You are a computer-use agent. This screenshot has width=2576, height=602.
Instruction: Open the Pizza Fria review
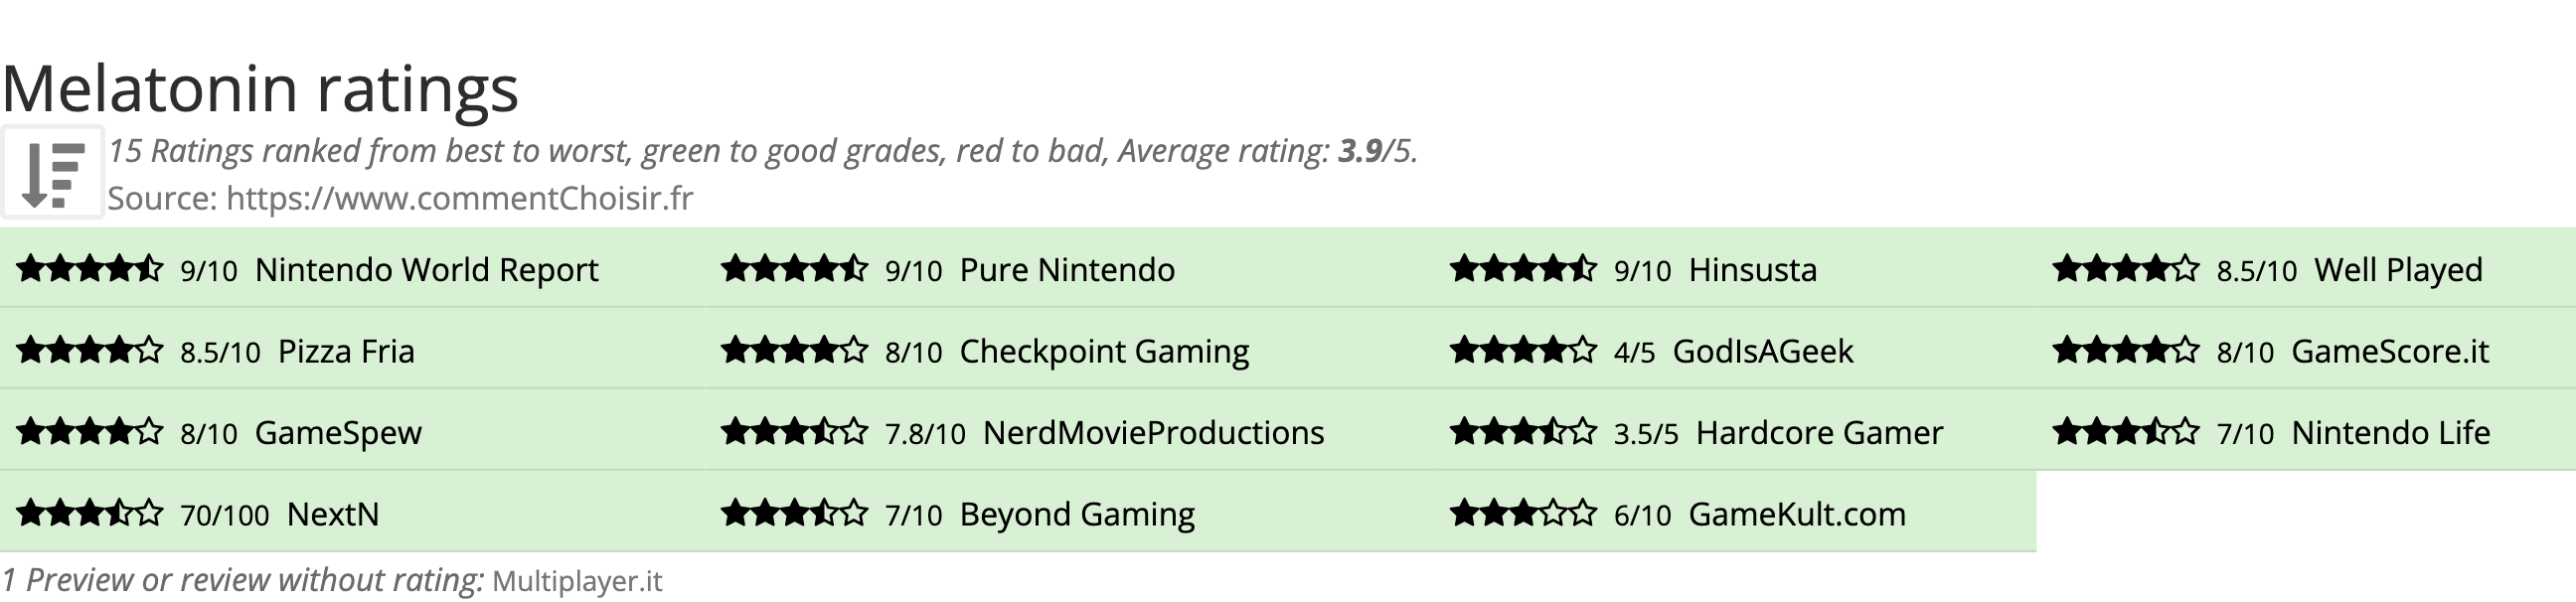click(346, 351)
